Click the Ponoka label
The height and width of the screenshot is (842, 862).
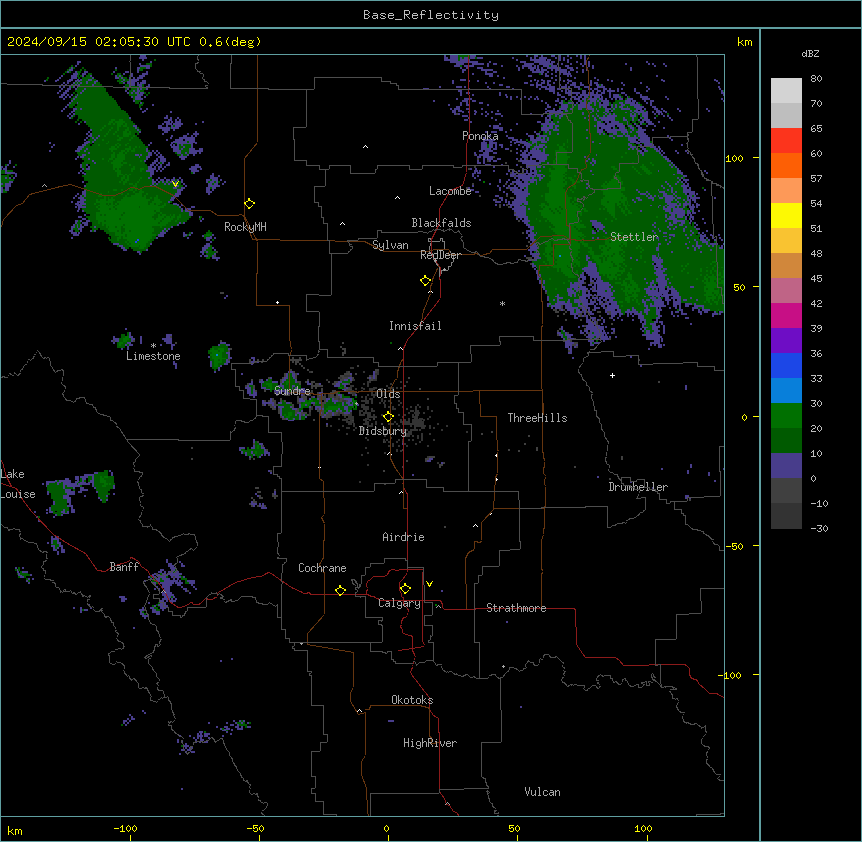pyautogui.click(x=480, y=136)
